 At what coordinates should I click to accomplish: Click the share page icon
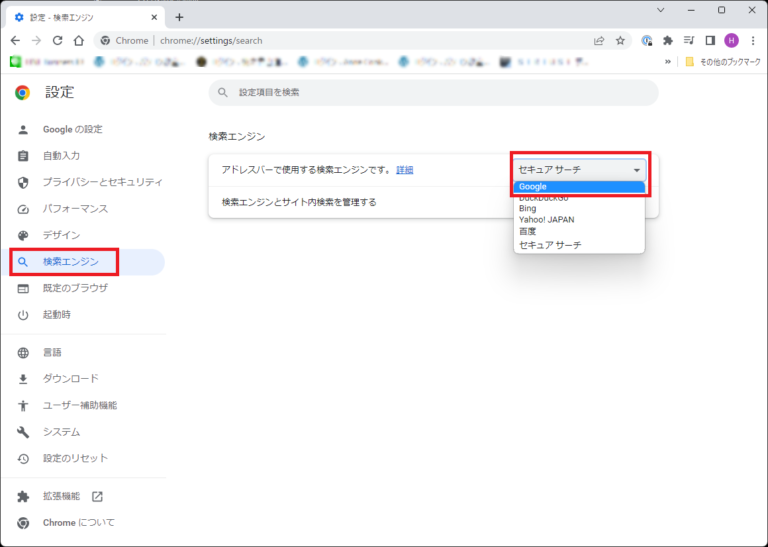[x=599, y=41]
